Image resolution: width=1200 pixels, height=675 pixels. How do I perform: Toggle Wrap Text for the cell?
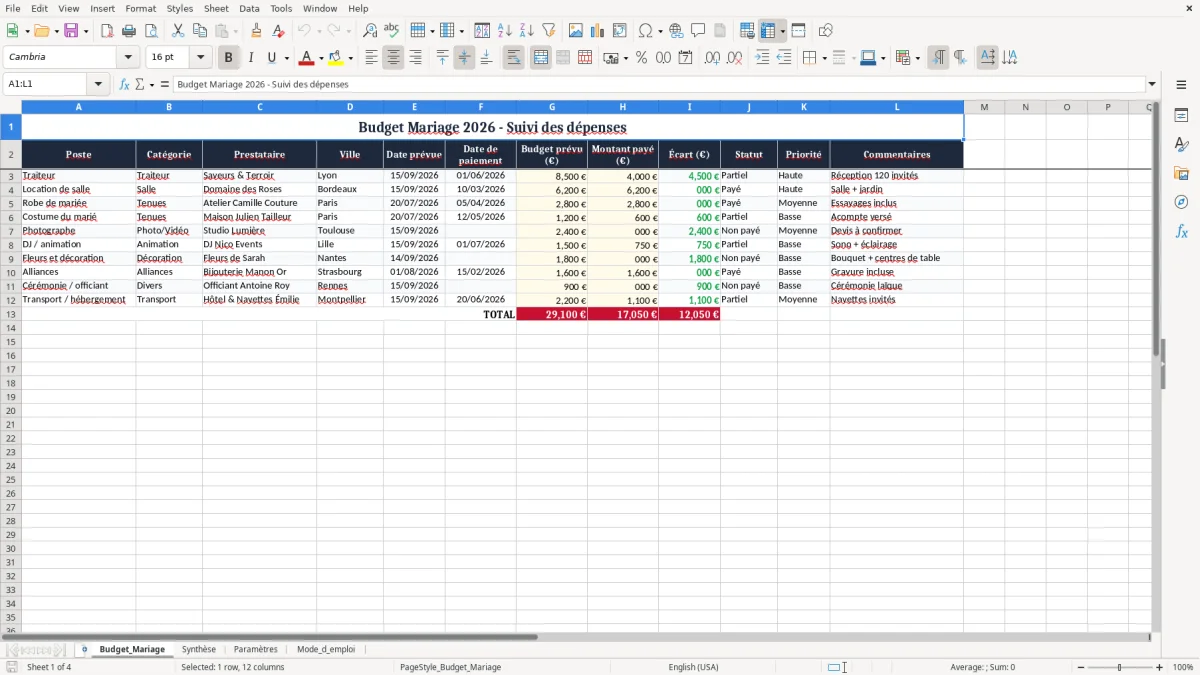pyautogui.click(x=513, y=58)
